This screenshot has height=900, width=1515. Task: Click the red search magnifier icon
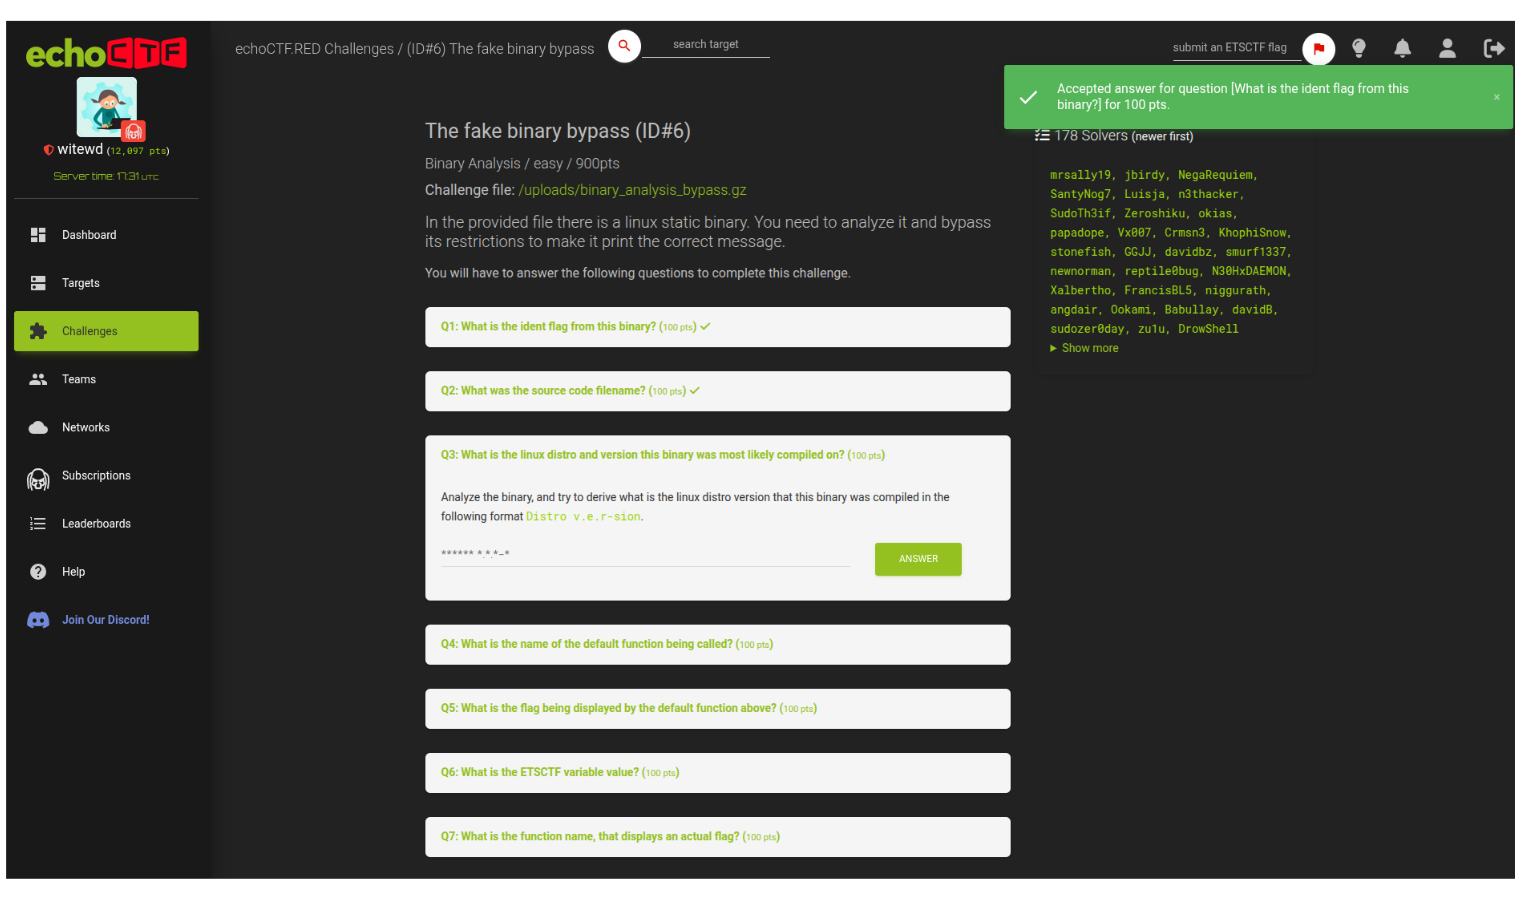624,45
